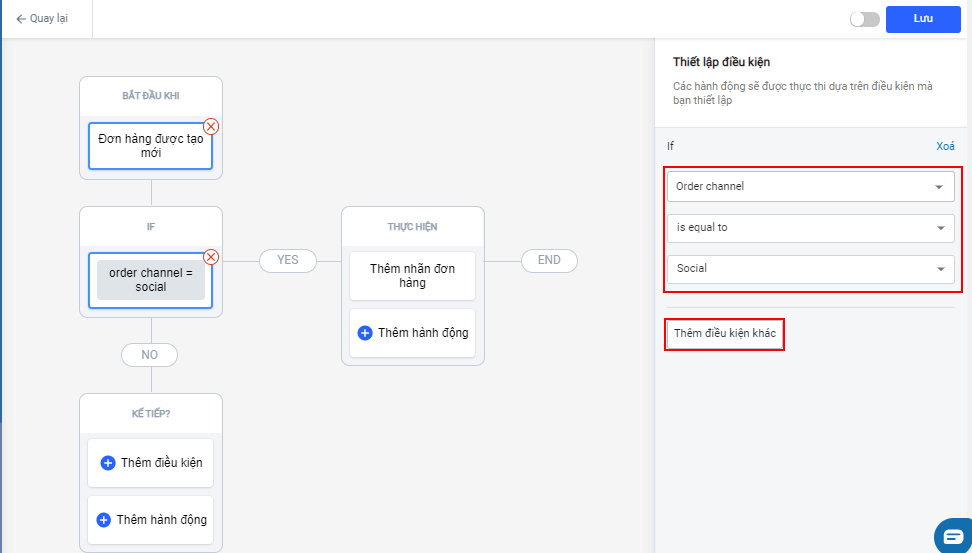Click the YES branch label

tap(287, 260)
